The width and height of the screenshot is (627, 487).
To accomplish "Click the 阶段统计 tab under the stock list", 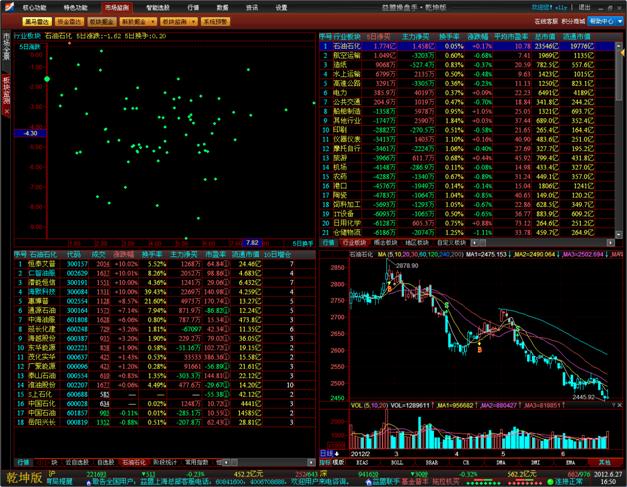I will click(x=165, y=462).
